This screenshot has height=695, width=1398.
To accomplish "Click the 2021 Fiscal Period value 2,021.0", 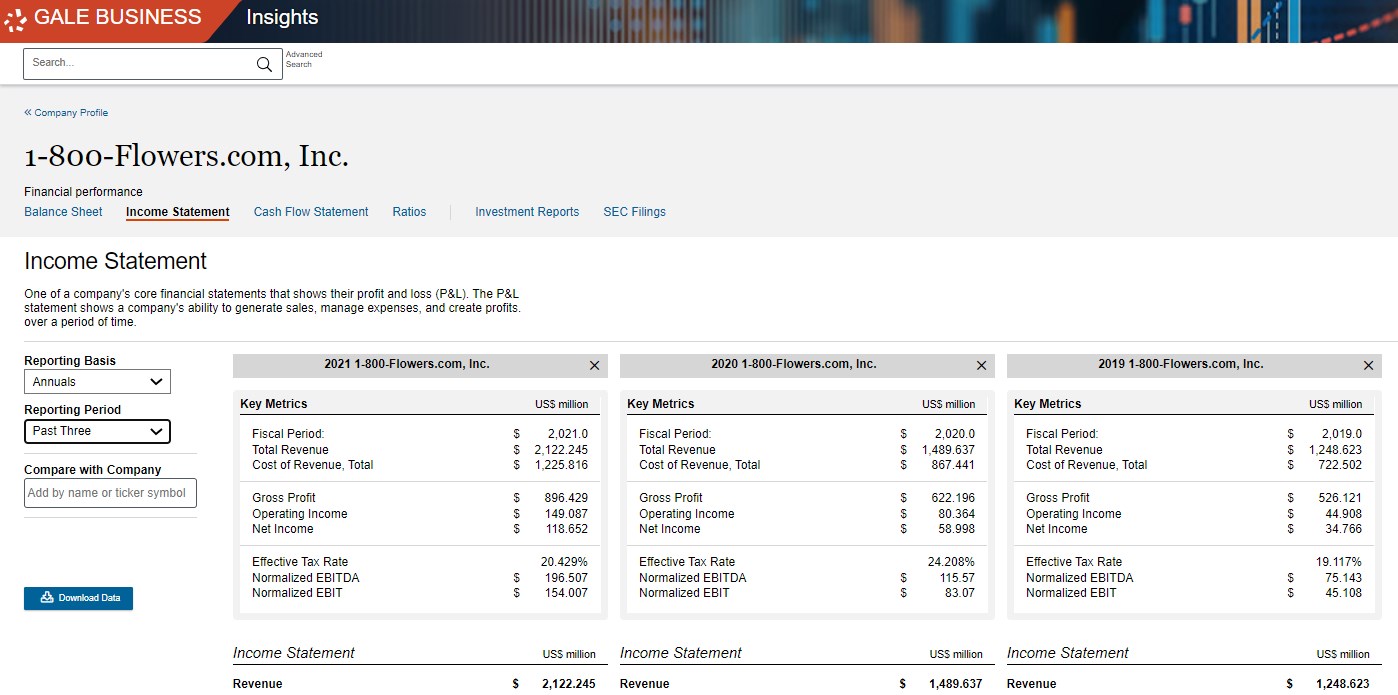I will coord(568,434).
